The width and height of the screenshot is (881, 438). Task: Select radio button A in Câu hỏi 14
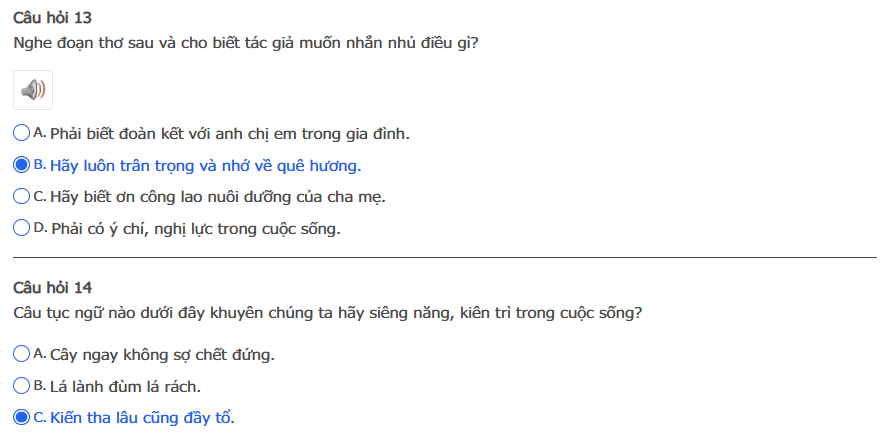coord(22,354)
